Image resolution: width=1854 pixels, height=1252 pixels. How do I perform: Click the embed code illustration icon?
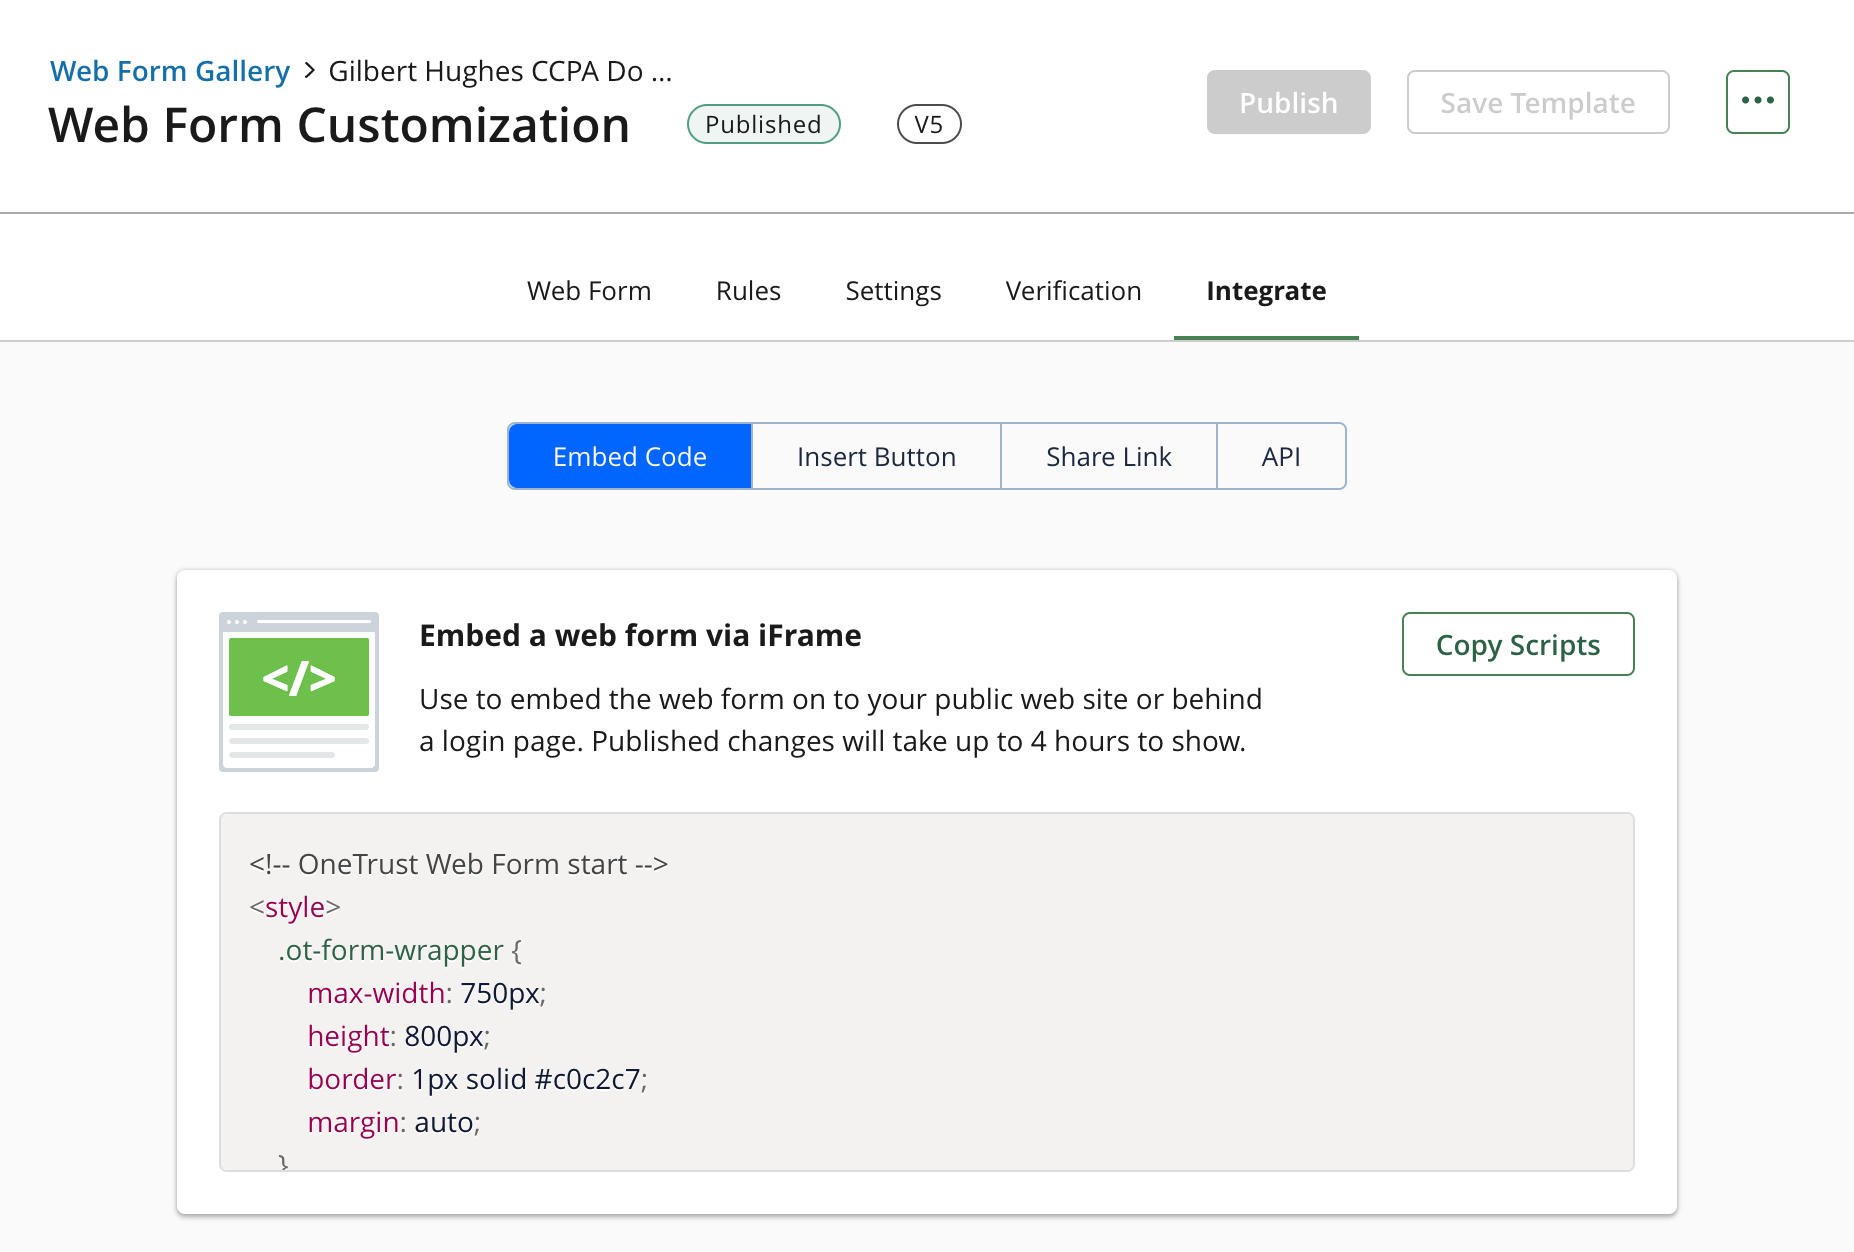click(x=298, y=691)
